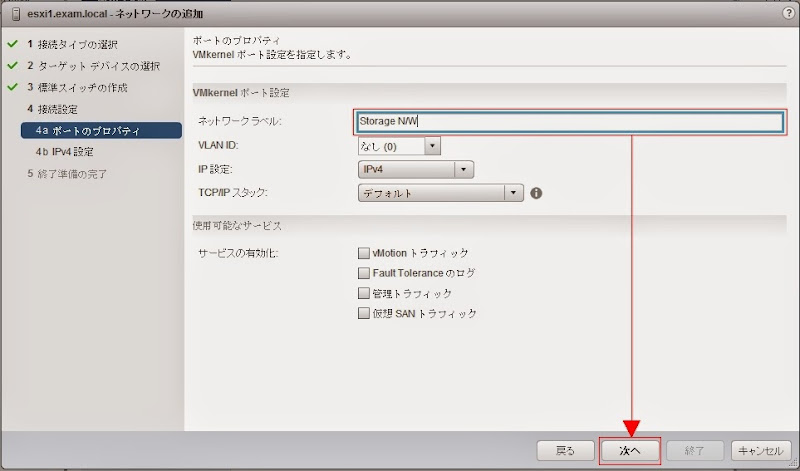Click the 戻る button

tap(565, 451)
